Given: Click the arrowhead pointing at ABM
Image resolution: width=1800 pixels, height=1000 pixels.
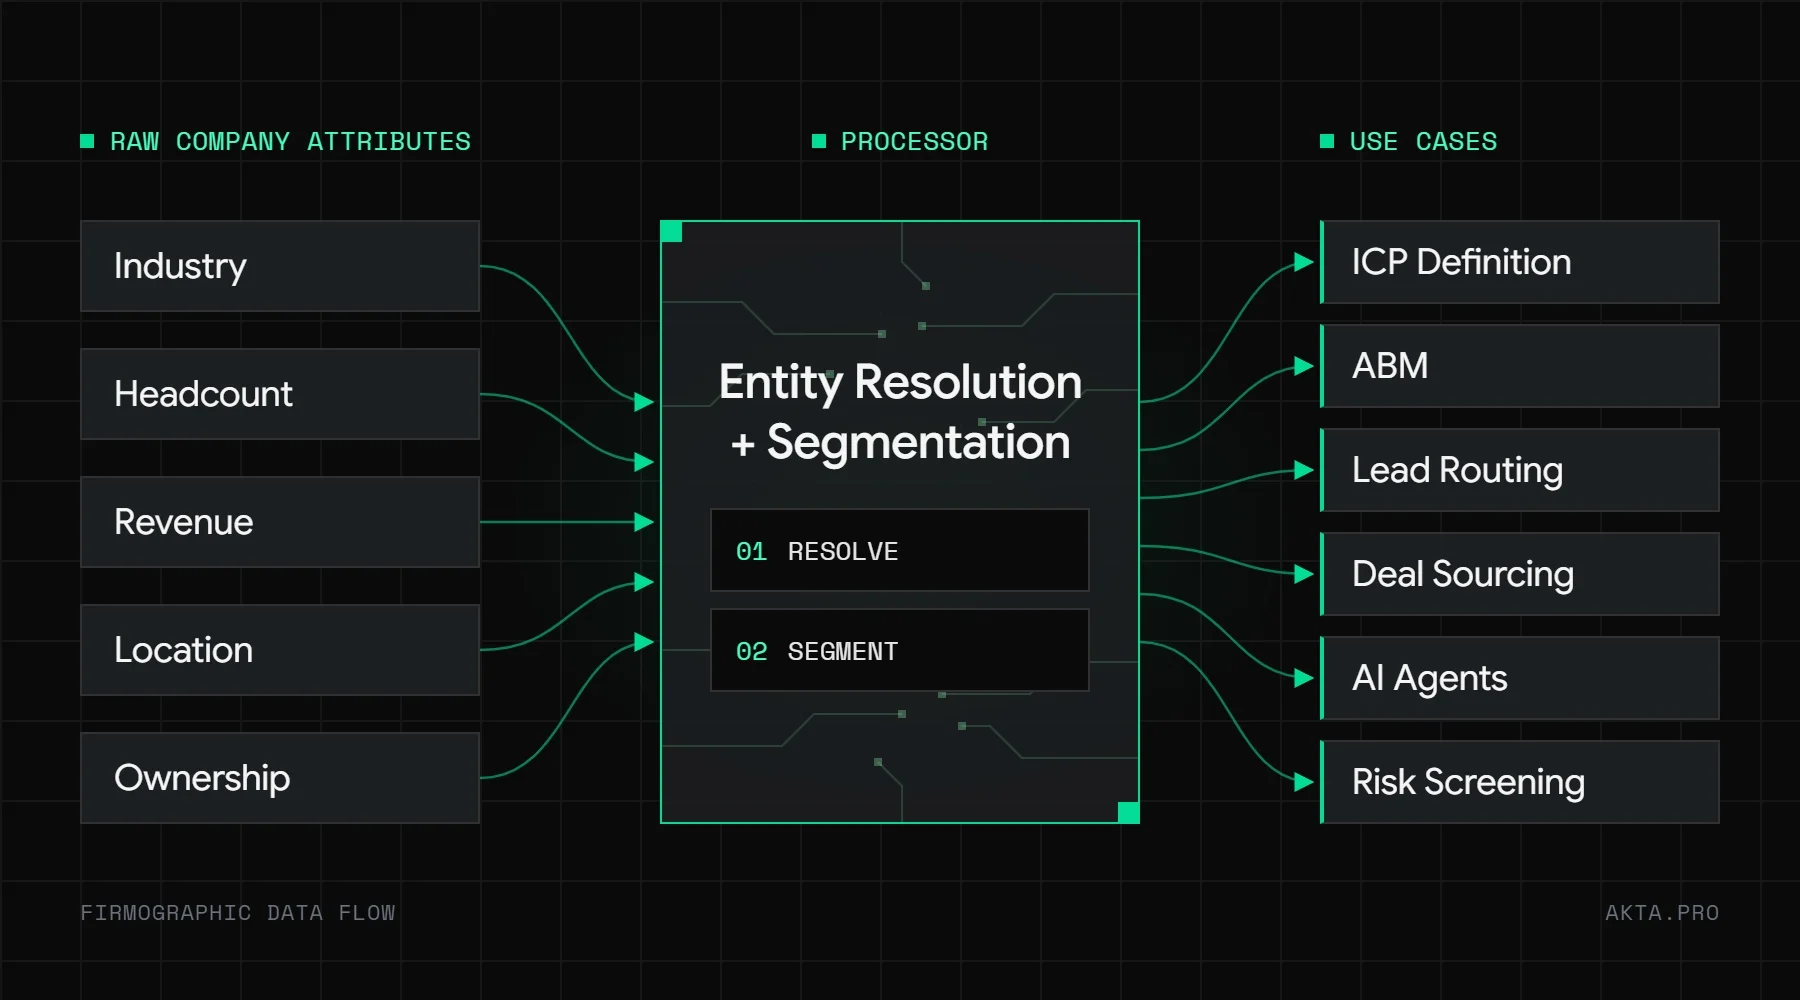Looking at the screenshot, I should (1303, 366).
